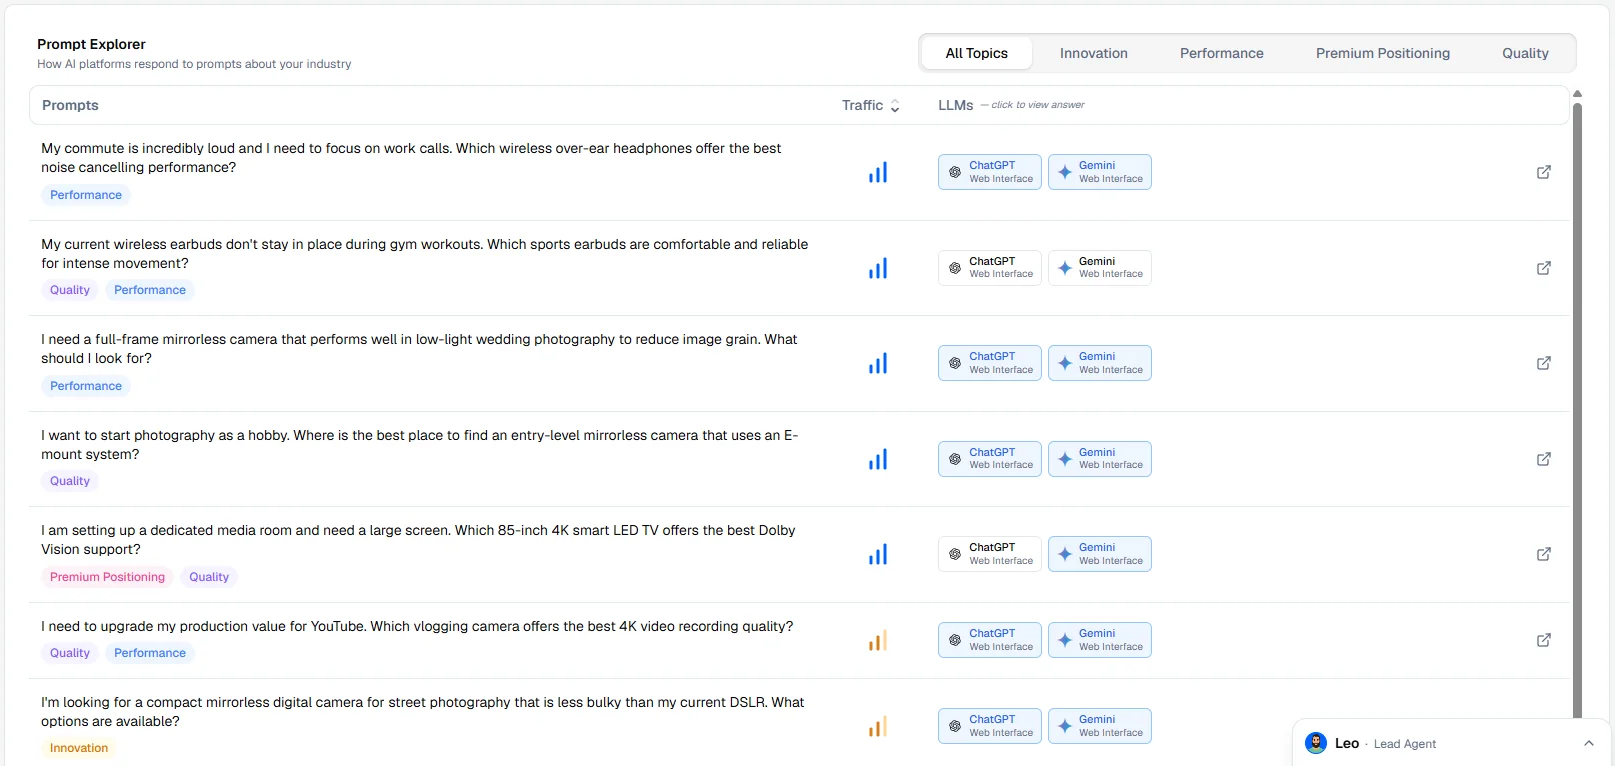Expand the Leo Lead Agent panel
Viewport: 1615px width, 766px height.
(x=1589, y=743)
